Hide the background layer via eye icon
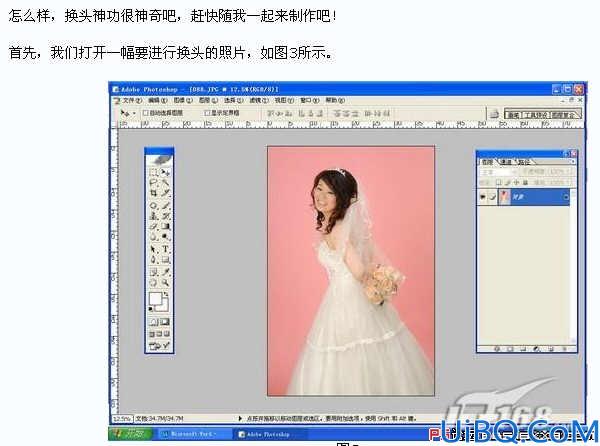Image resolution: width=600 pixels, height=446 pixels. pos(483,197)
